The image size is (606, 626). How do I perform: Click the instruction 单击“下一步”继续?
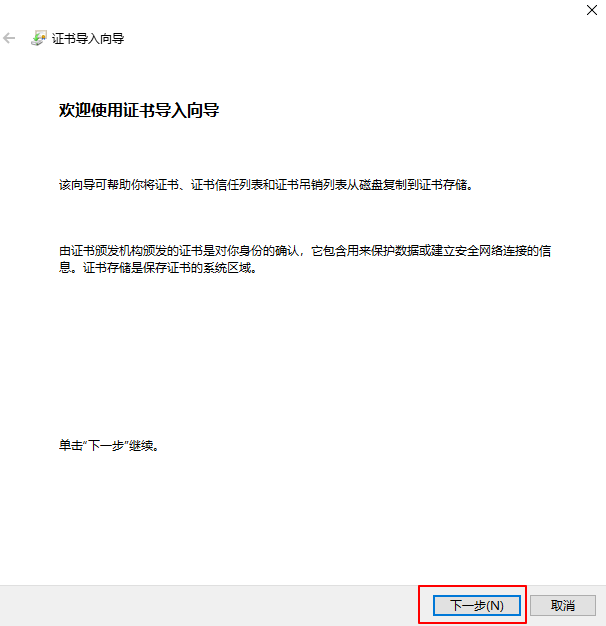(x=110, y=445)
